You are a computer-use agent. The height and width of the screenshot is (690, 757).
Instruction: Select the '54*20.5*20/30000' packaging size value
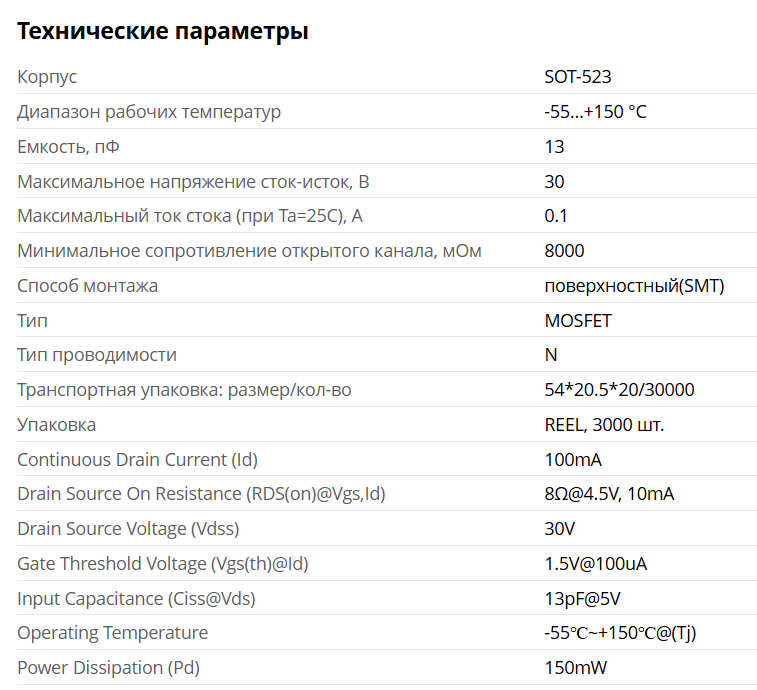(x=619, y=390)
